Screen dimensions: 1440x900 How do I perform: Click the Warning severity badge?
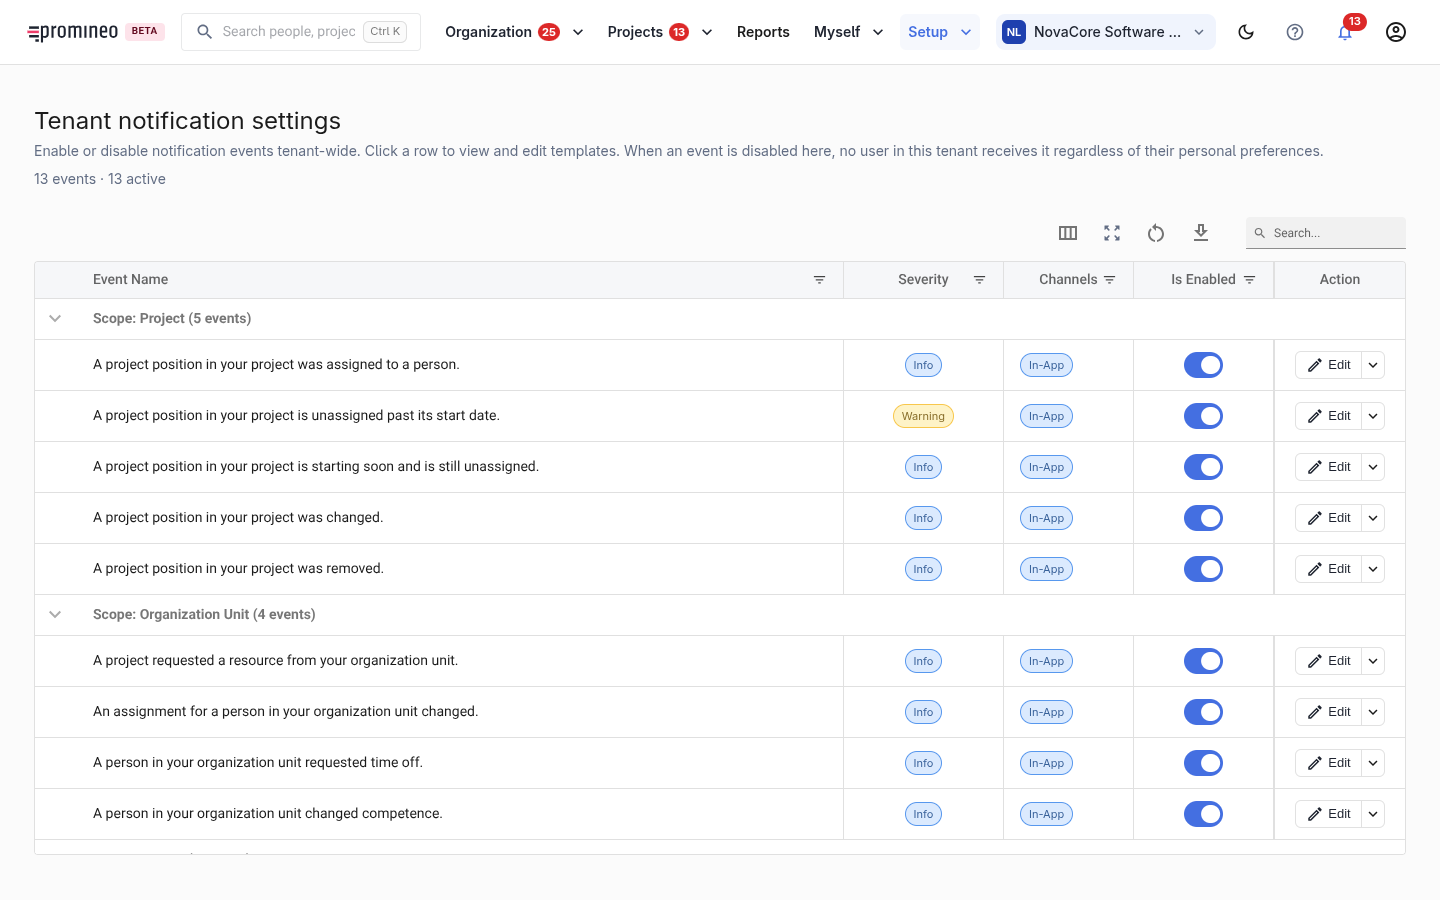click(x=923, y=416)
